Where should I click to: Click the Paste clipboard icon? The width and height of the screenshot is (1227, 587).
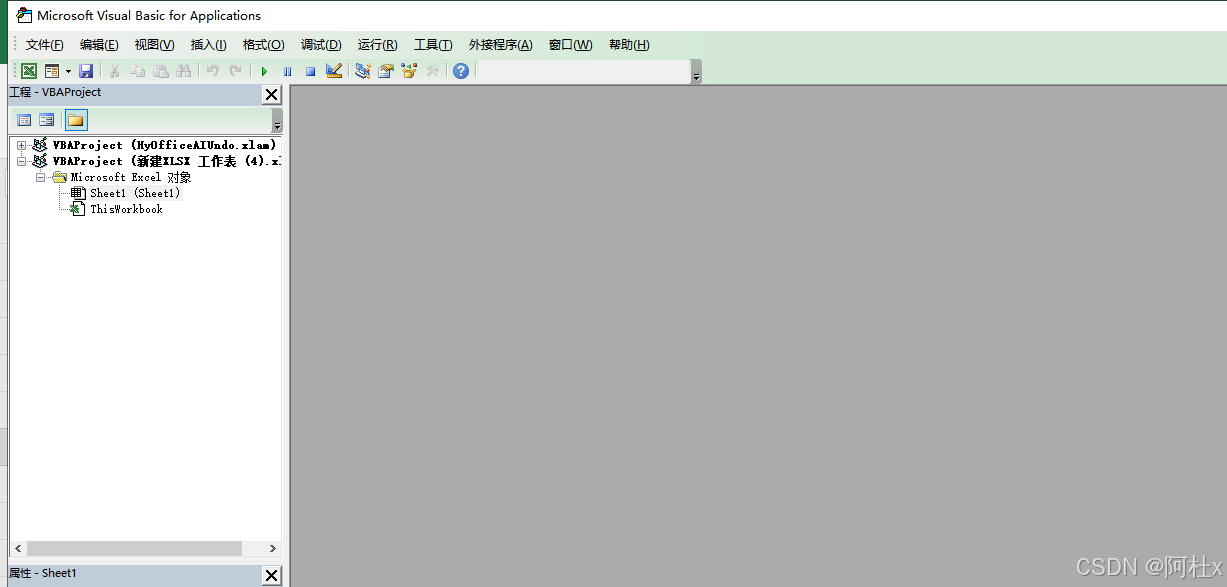160,71
